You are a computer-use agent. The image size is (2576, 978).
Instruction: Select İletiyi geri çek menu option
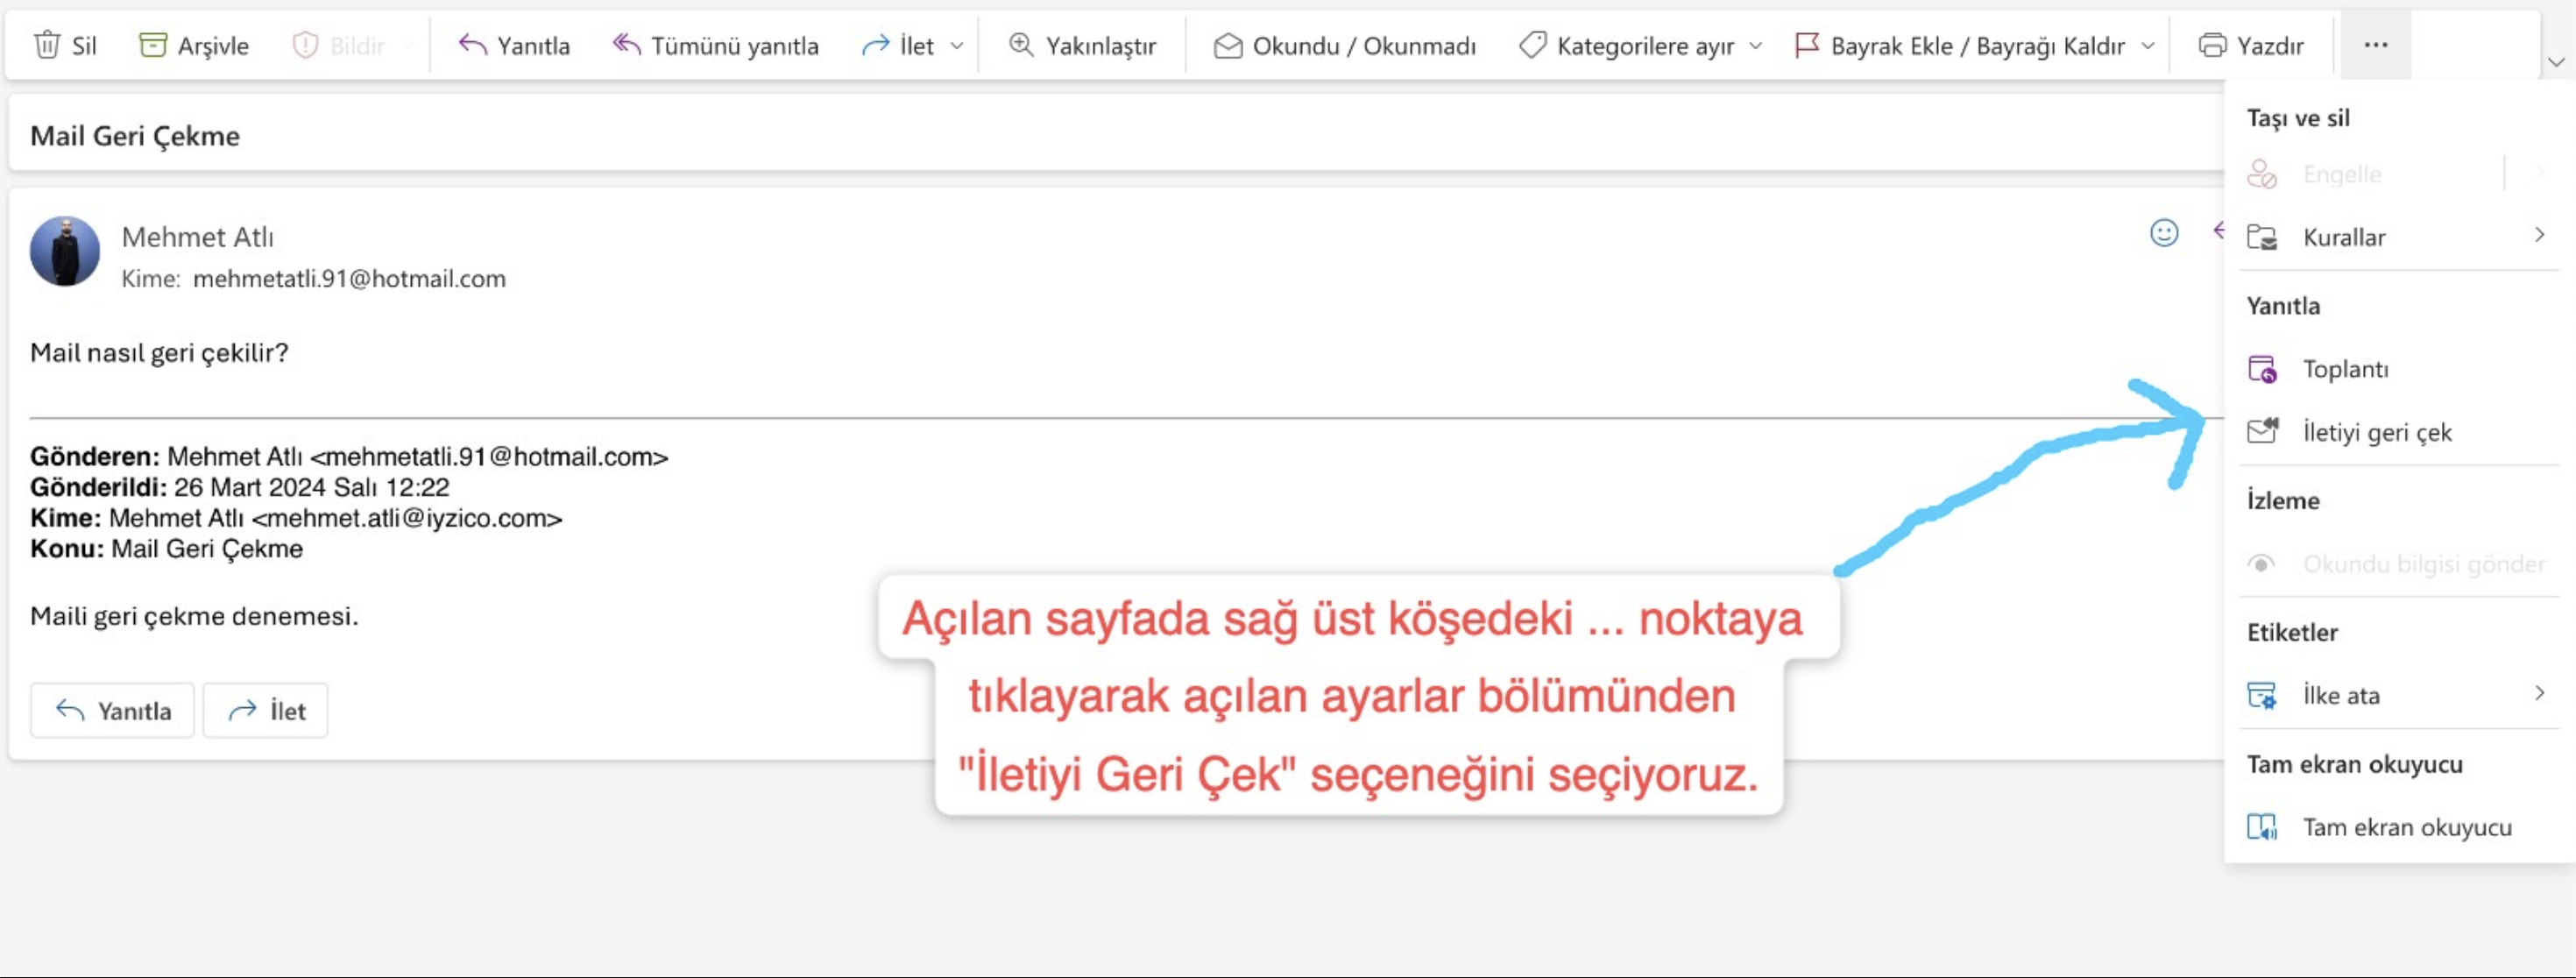(x=2376, y=432)
